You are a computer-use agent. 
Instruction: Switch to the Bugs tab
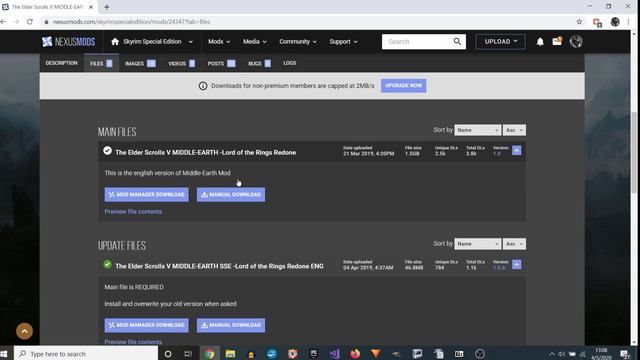259,63
